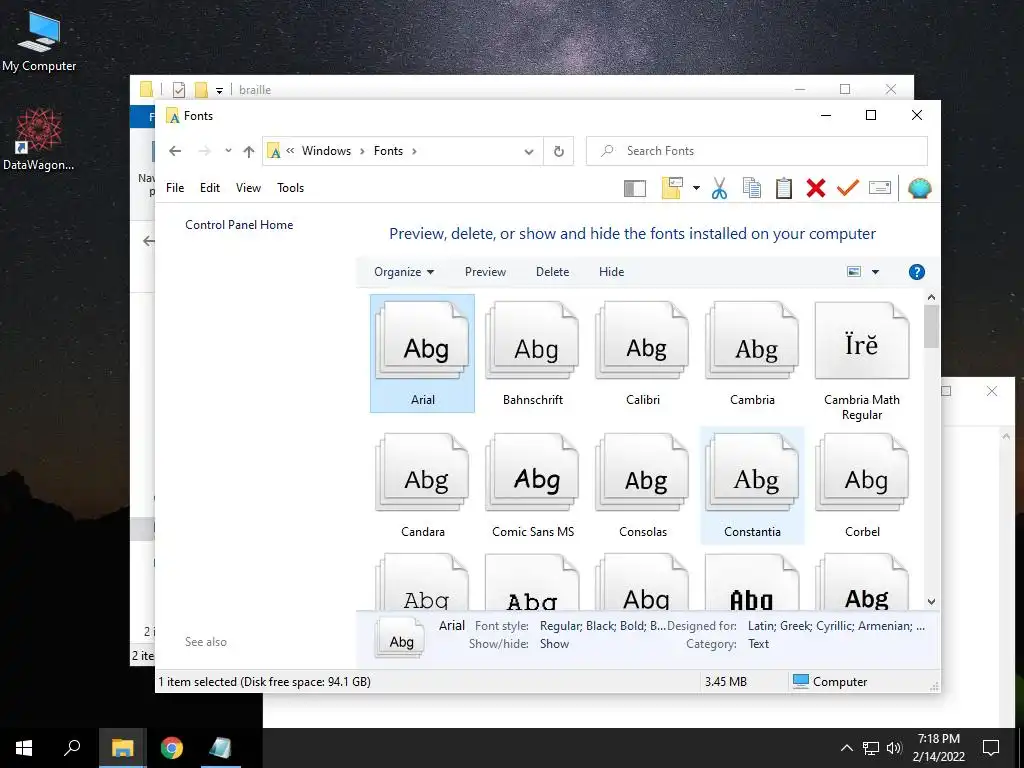Click the red X Delete icon
Screen dimensions: 1024x768
816,188
